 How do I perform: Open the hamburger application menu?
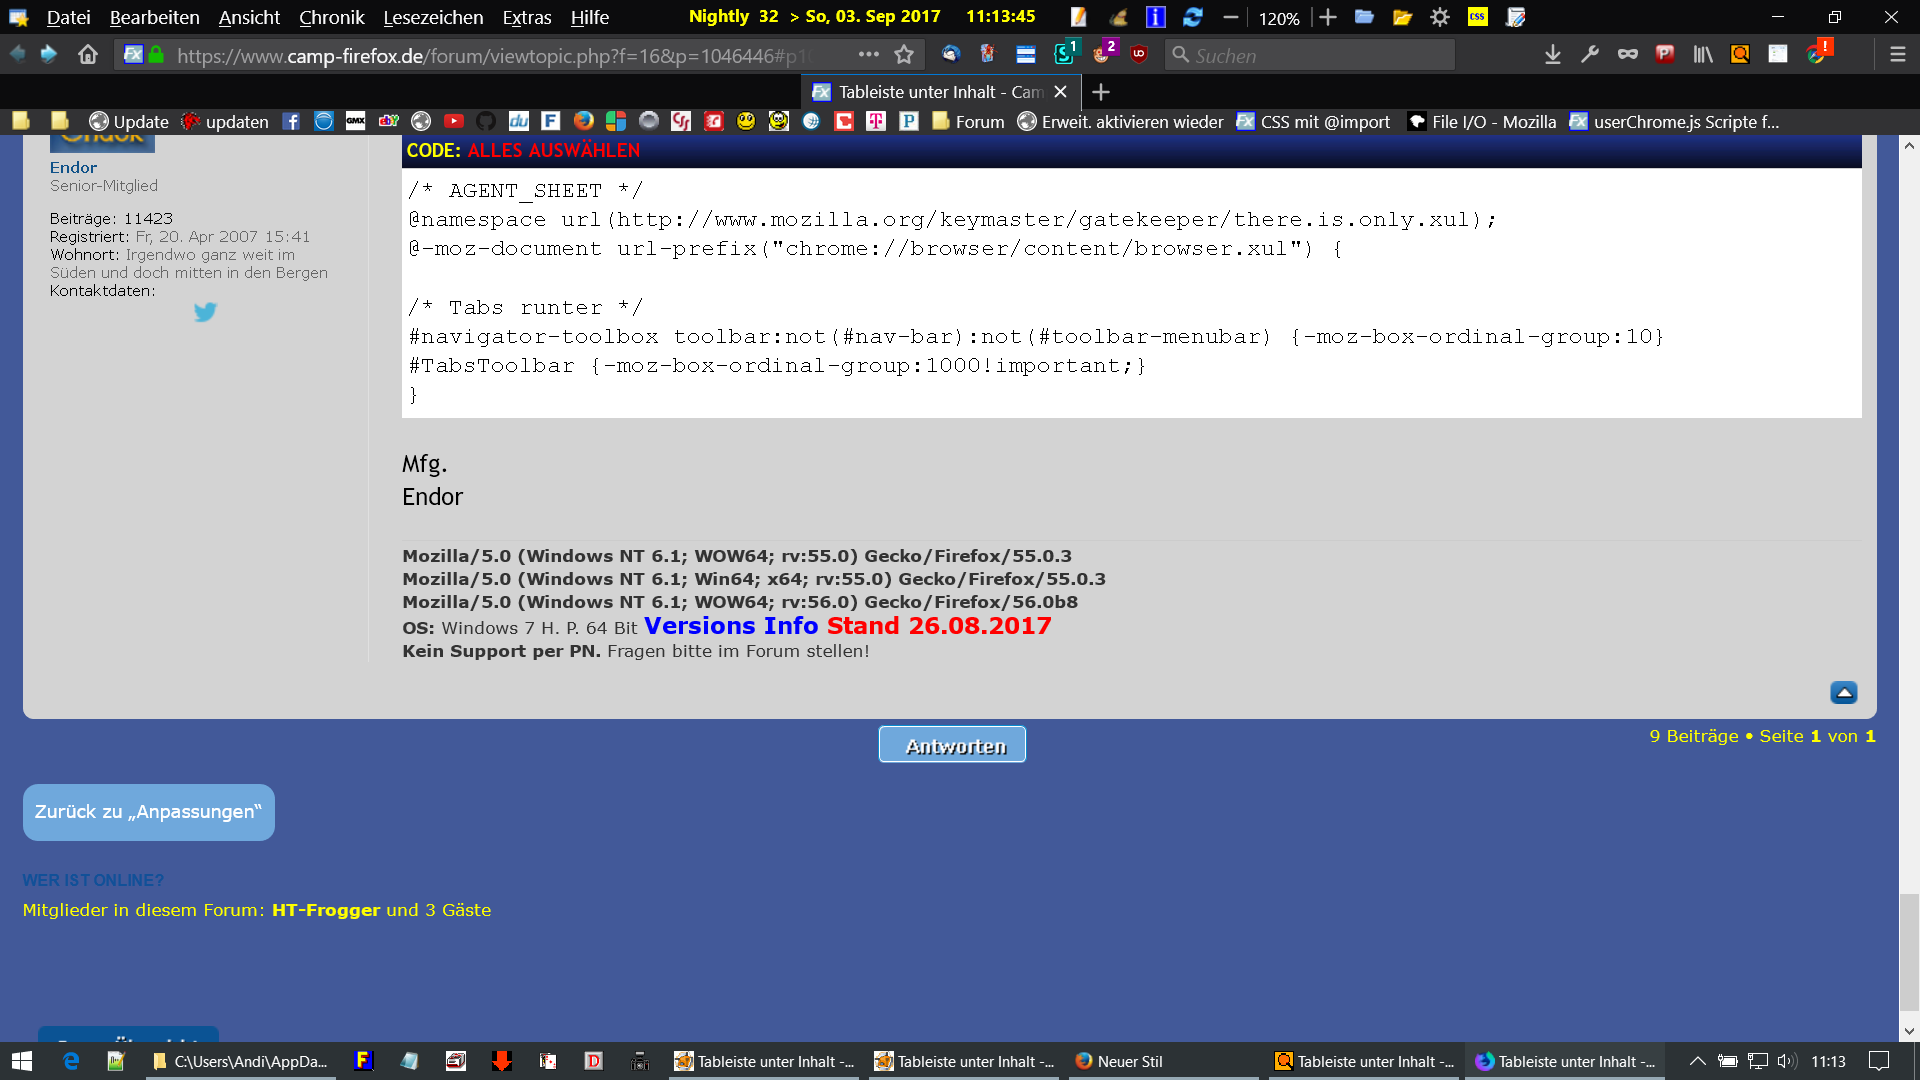click(1897, 55)
